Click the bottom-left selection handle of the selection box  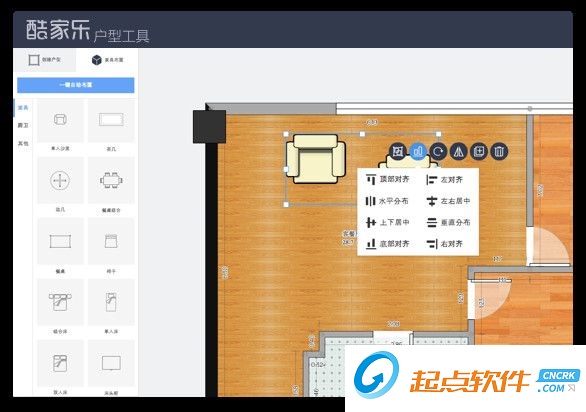click(x=286, y=205)
